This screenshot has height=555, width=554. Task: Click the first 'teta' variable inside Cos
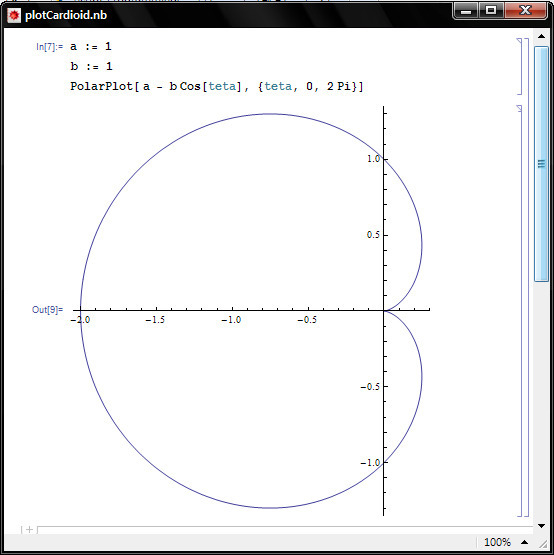[x=222, y=86]
